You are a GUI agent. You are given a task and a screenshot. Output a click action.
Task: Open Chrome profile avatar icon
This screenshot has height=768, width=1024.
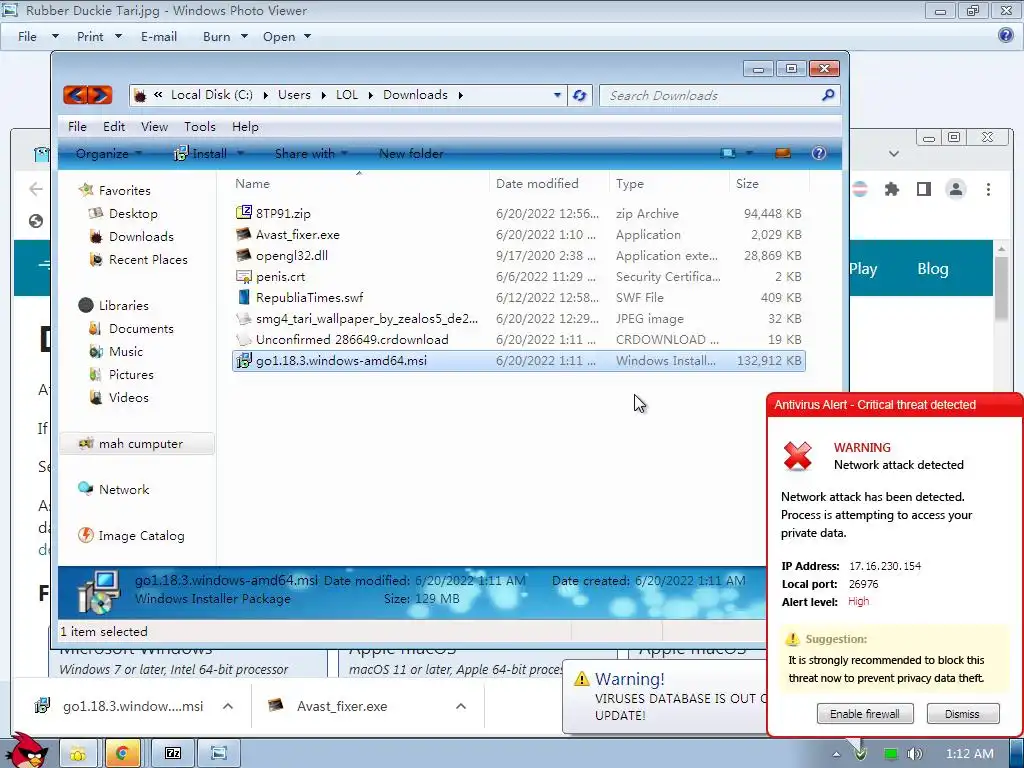click(955, 189)
